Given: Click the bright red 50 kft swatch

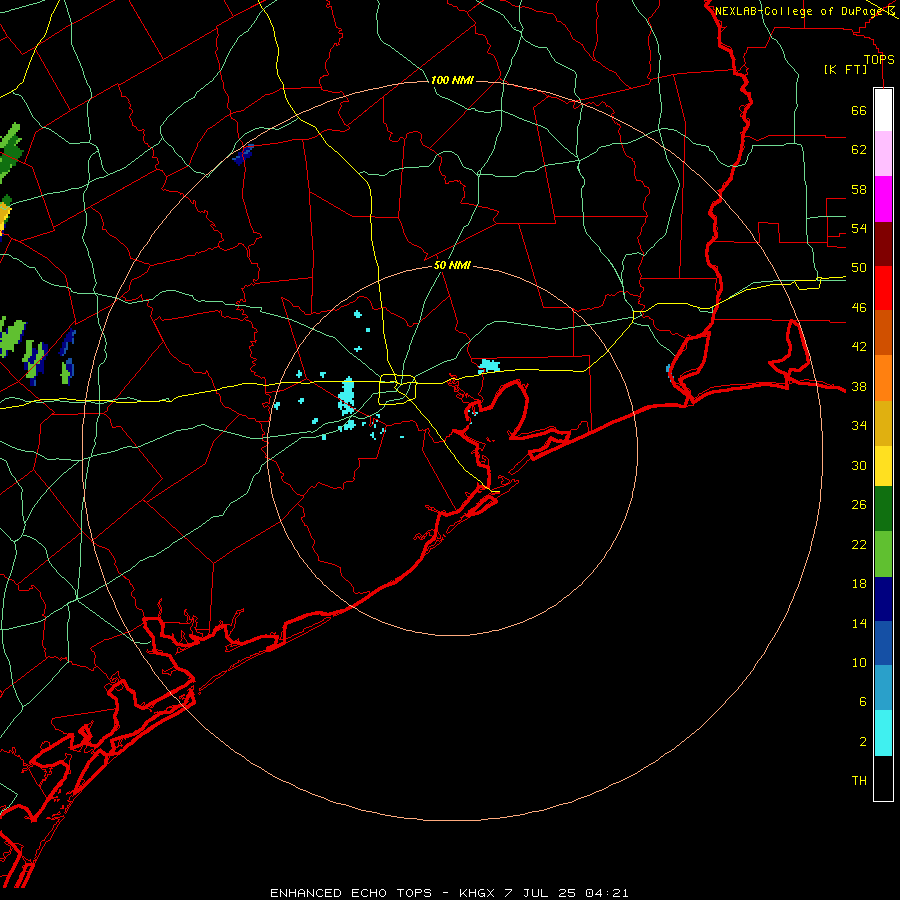Looking at the screenshot, I should [x=883, y=288].
